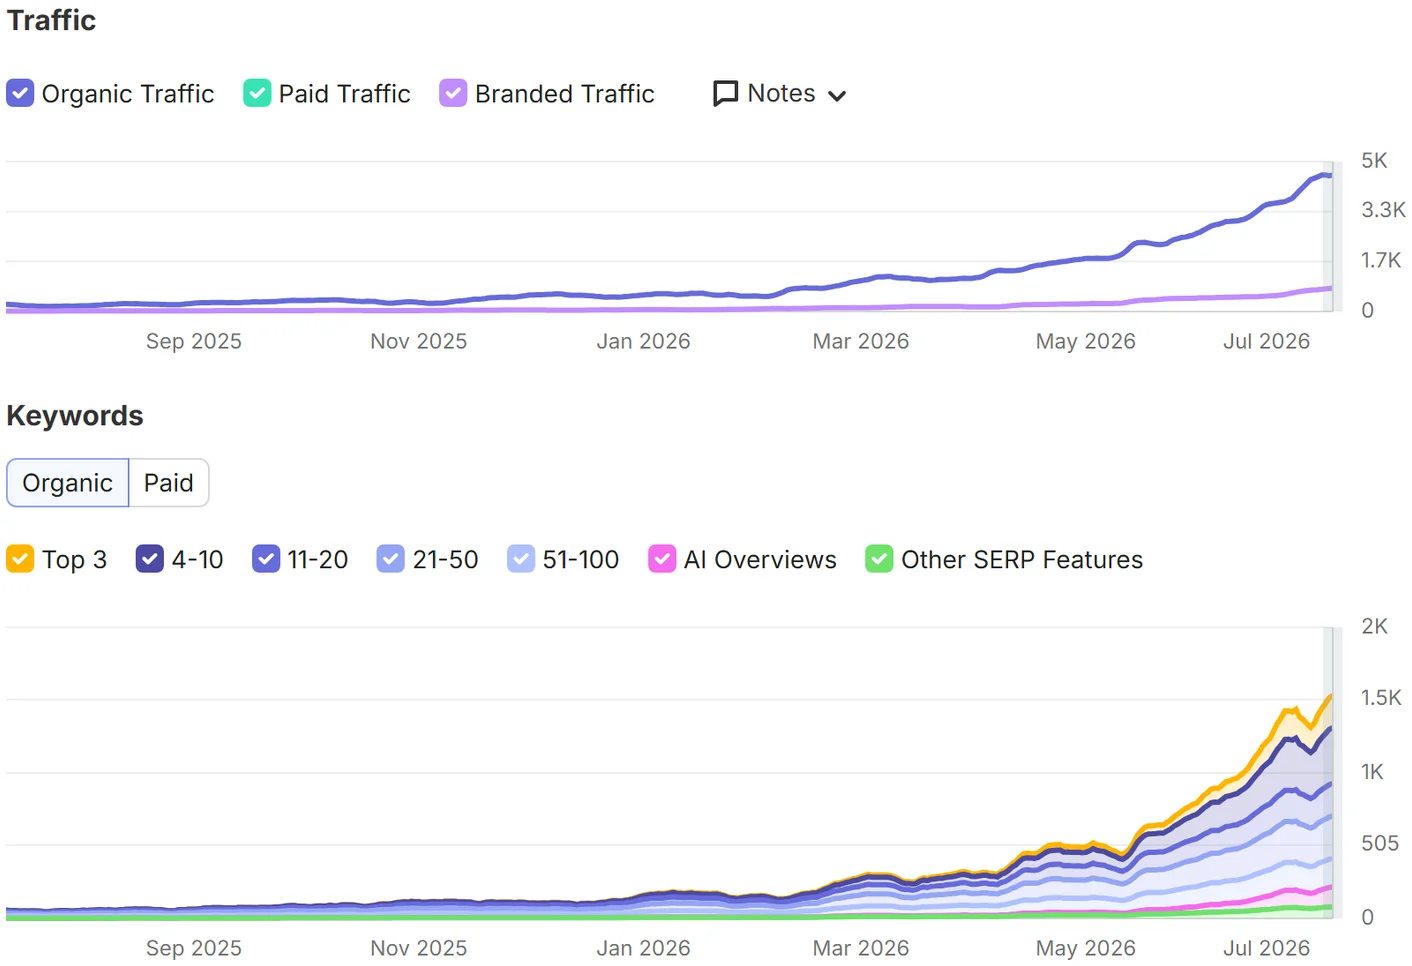Toggle the Top 3 keywords checkbox

click(20, 559)
